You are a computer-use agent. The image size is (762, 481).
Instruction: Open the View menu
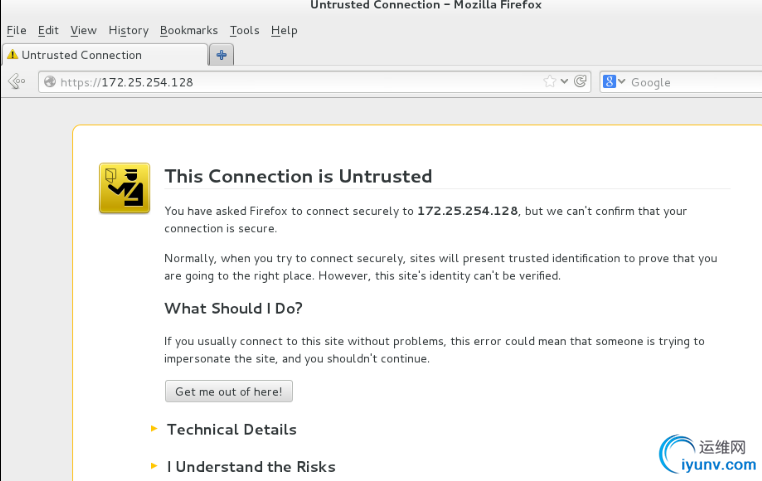click(x=83, y=30)
